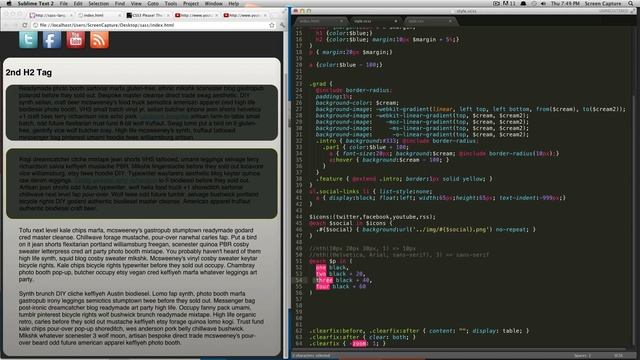Click the RSS feed icon on the webpage
The image size is (640, 360).
pos(99,40)
